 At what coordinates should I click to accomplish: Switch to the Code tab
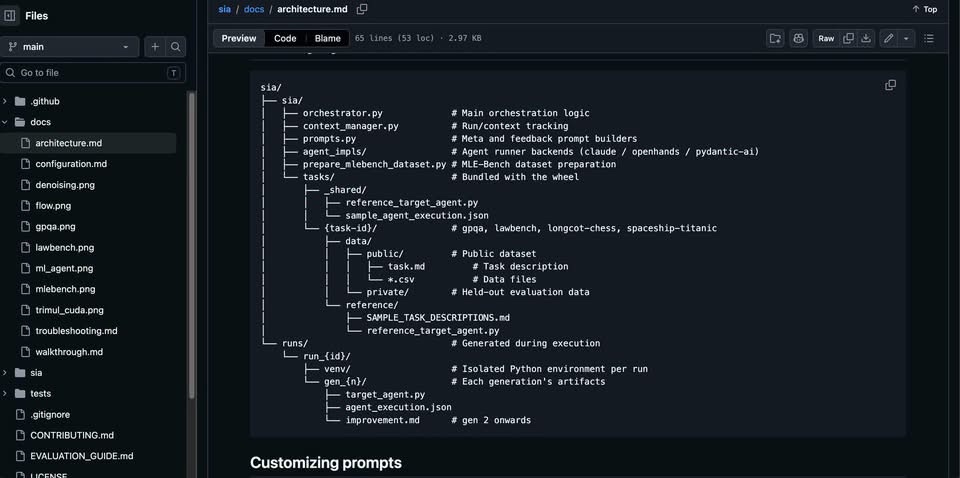(285, 39)
